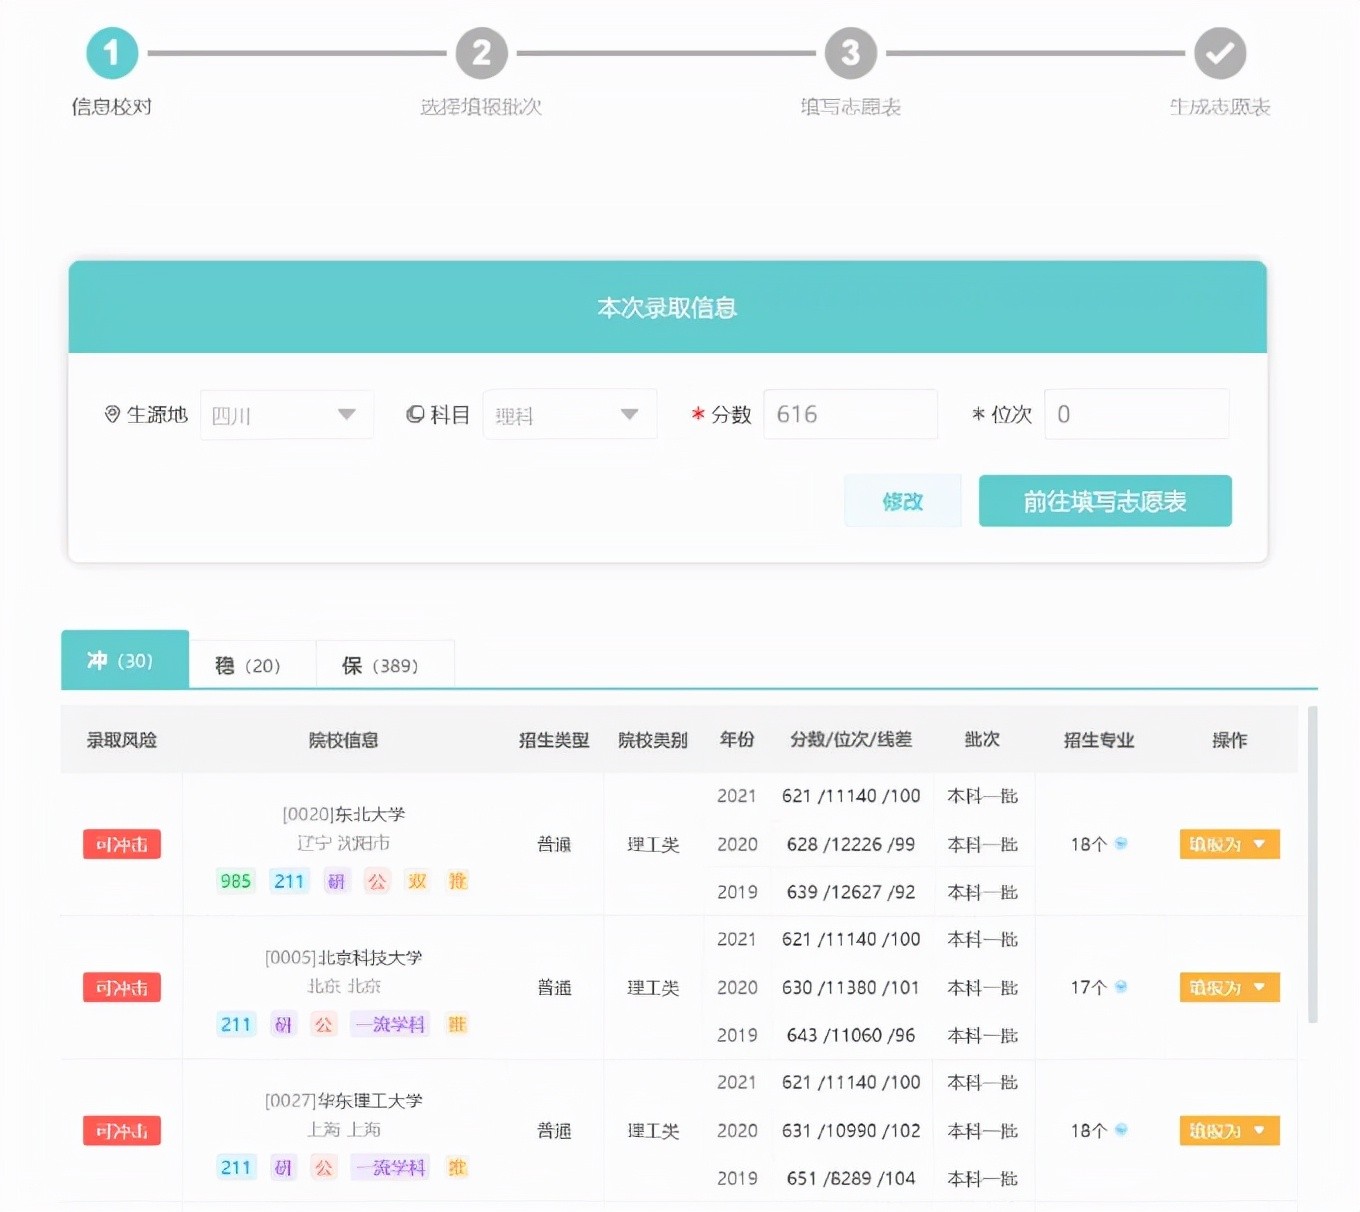Click blue info icon next to 北京科技大学 17个
This screenshot has width=1360, height=1212.
pyautogui.click(x=1121, y=987)
